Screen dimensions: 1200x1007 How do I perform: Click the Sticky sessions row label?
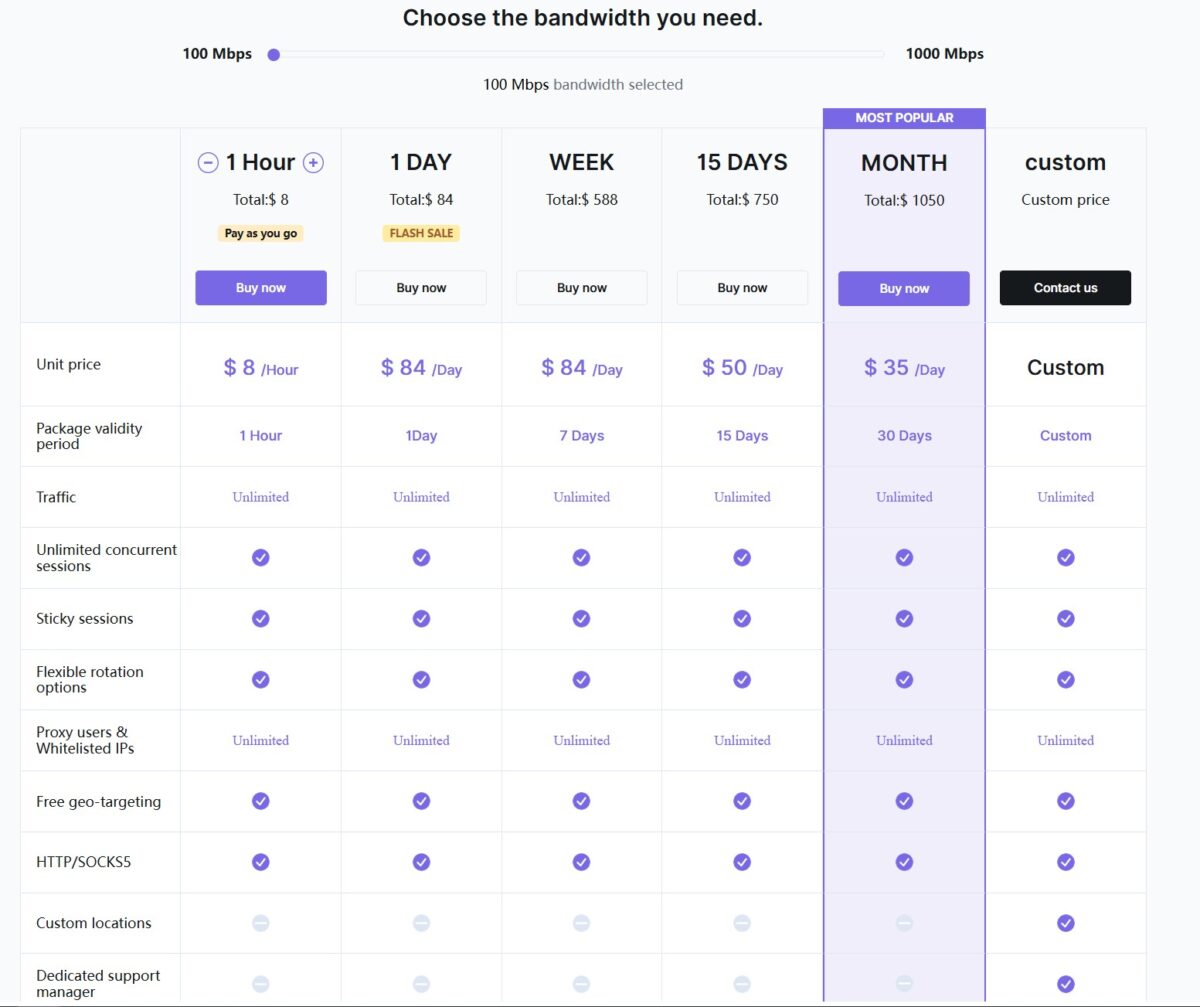(x=84, y=619)
